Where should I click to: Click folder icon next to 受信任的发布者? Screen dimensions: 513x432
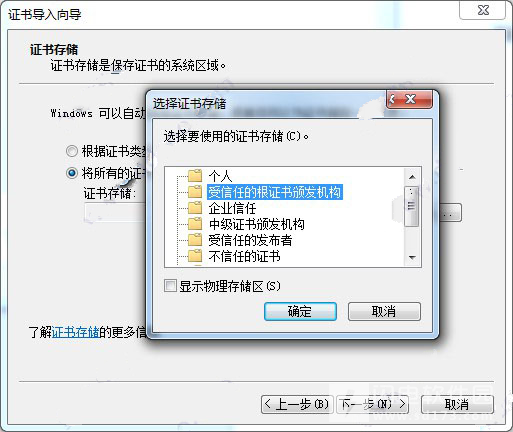tap(195, 240)
